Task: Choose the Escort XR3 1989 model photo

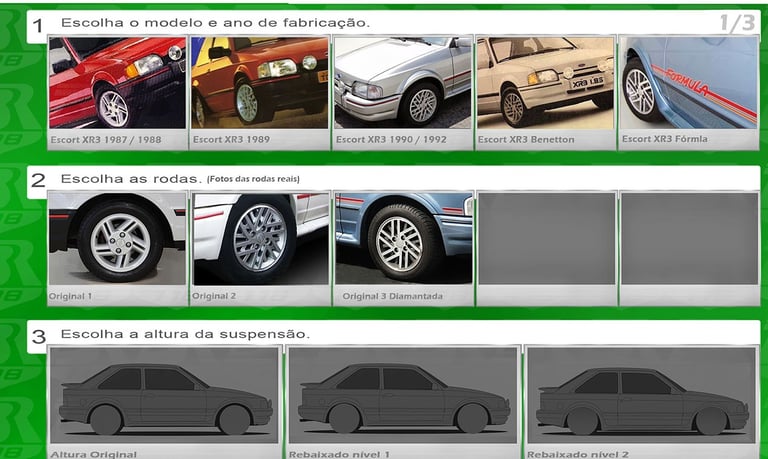Action: tap(260, 83)
